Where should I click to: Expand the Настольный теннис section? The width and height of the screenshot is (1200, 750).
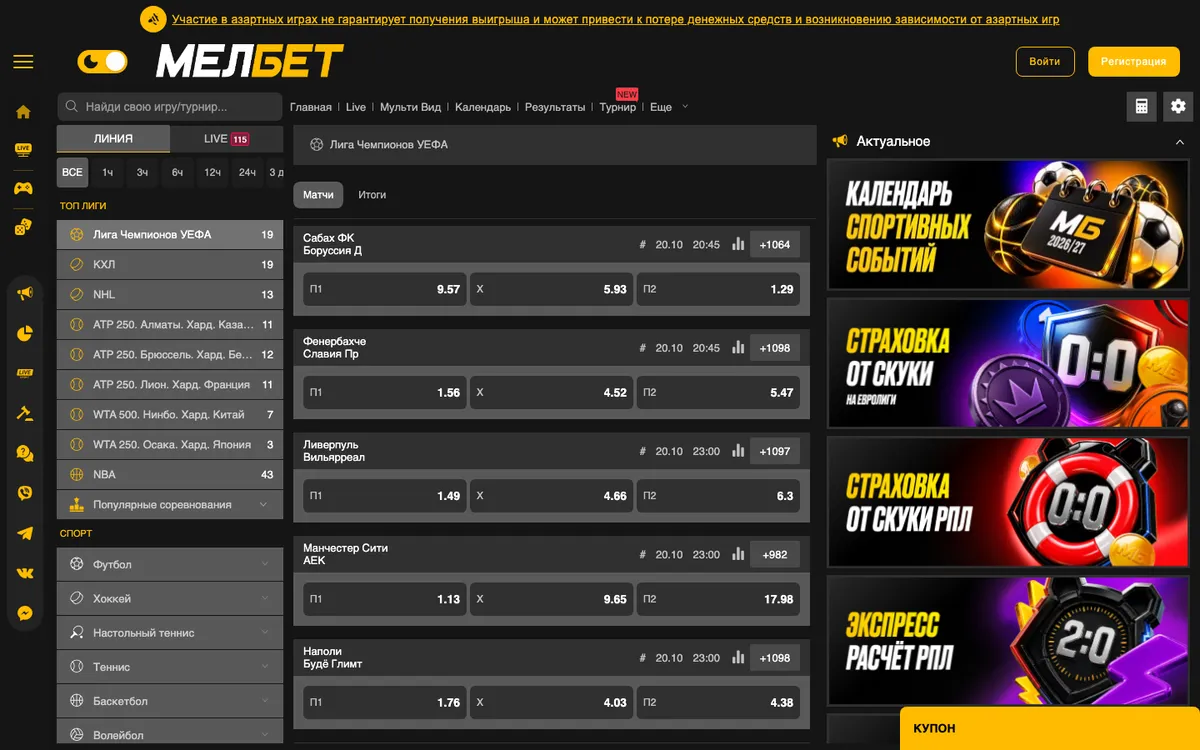(x=170, y=633)
